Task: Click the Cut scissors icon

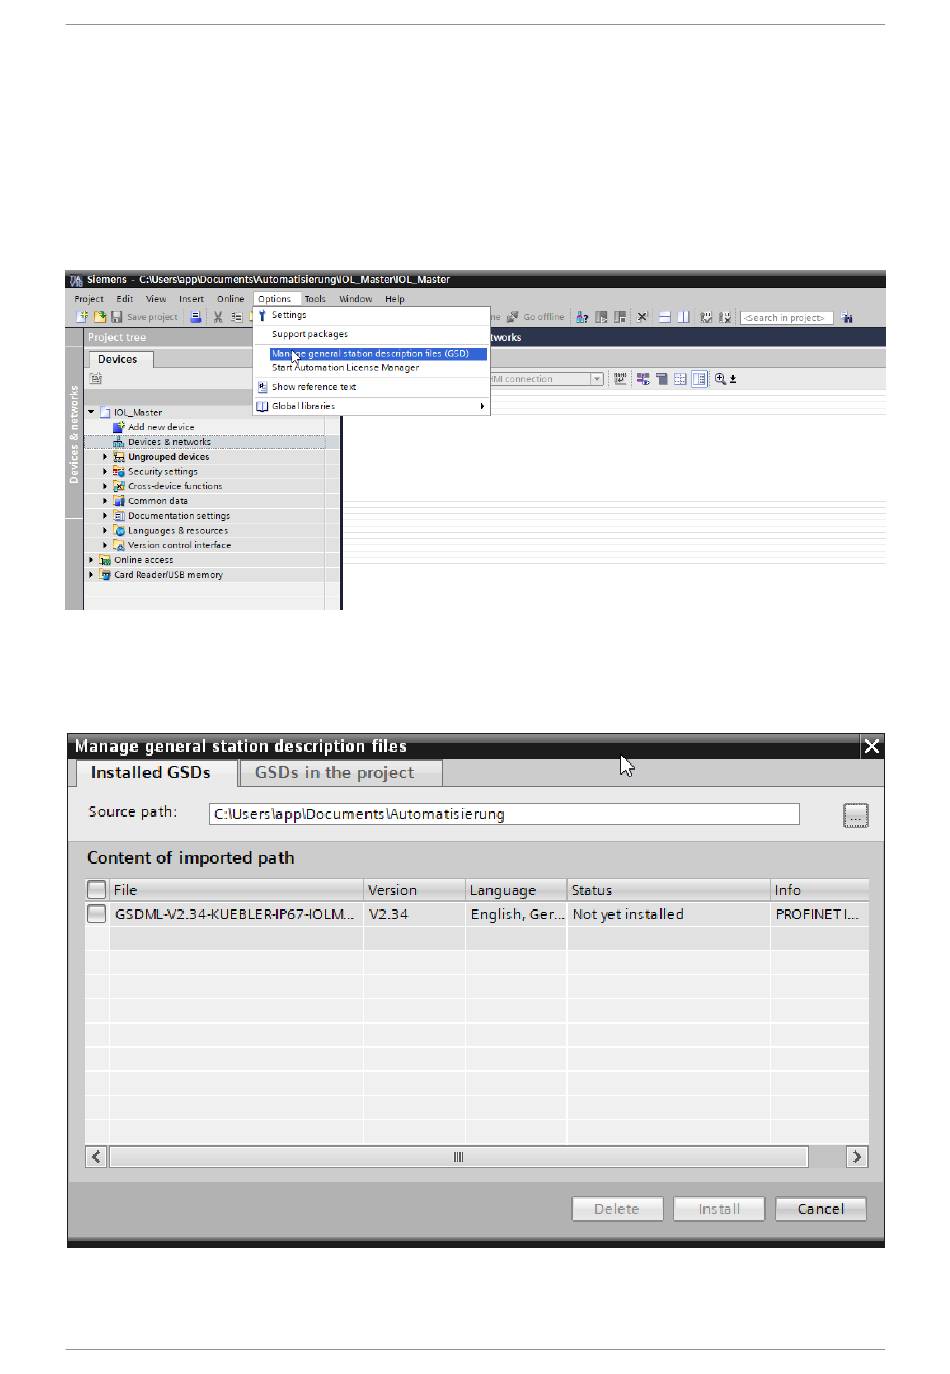Action: [217, 317]
